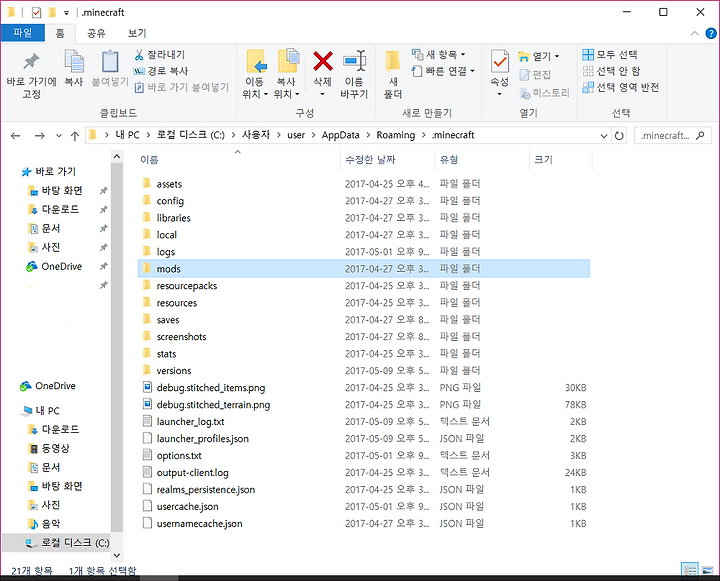Click Select all (모두 선택)
The height and width of the screenshot is (581, 720).
(610, 55)
